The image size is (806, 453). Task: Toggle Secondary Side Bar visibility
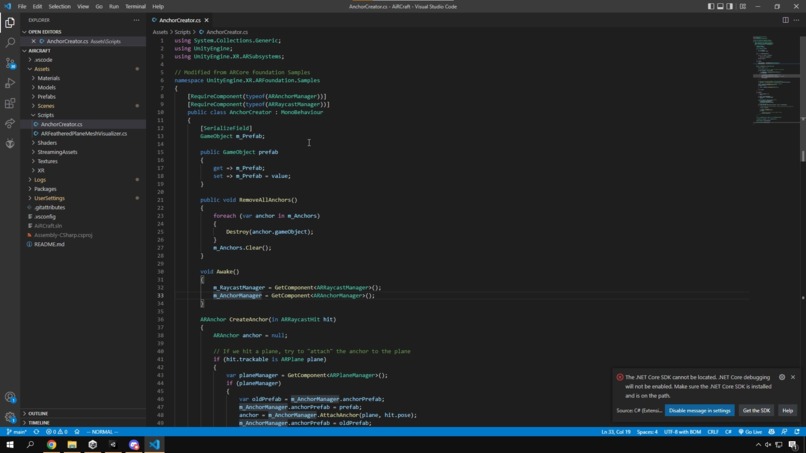[x=729, y=7]
